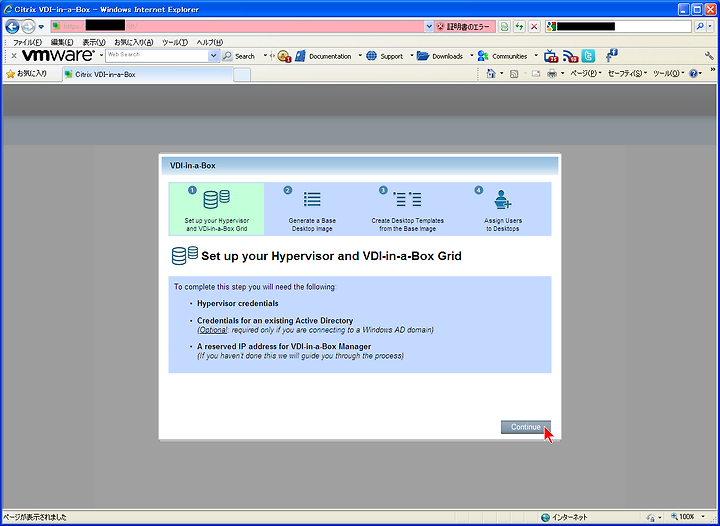Click the インターネット zone indicator in status bar
The height and width of the screenshot is (526, 720).
click(565, 517)
